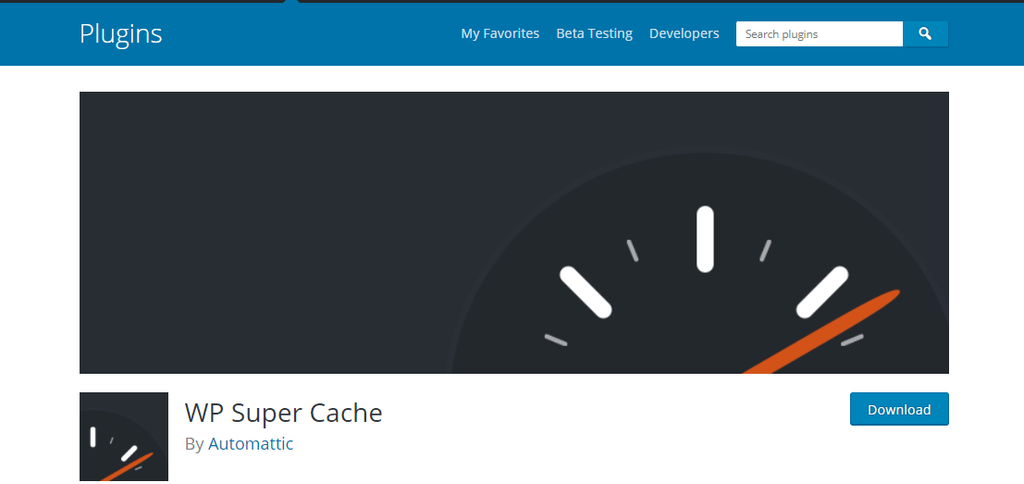Click the Plugins header title
Viewport: 1024px width, 484px height.
[121, 34]
